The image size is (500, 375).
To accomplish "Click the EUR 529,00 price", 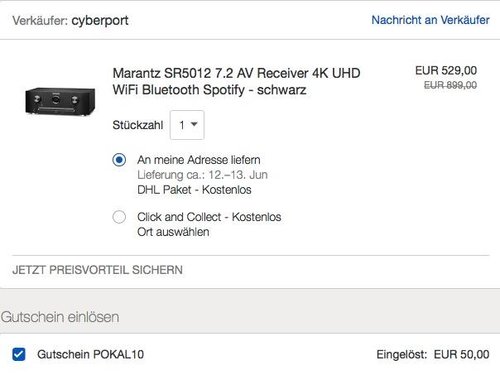I will 446,70.
